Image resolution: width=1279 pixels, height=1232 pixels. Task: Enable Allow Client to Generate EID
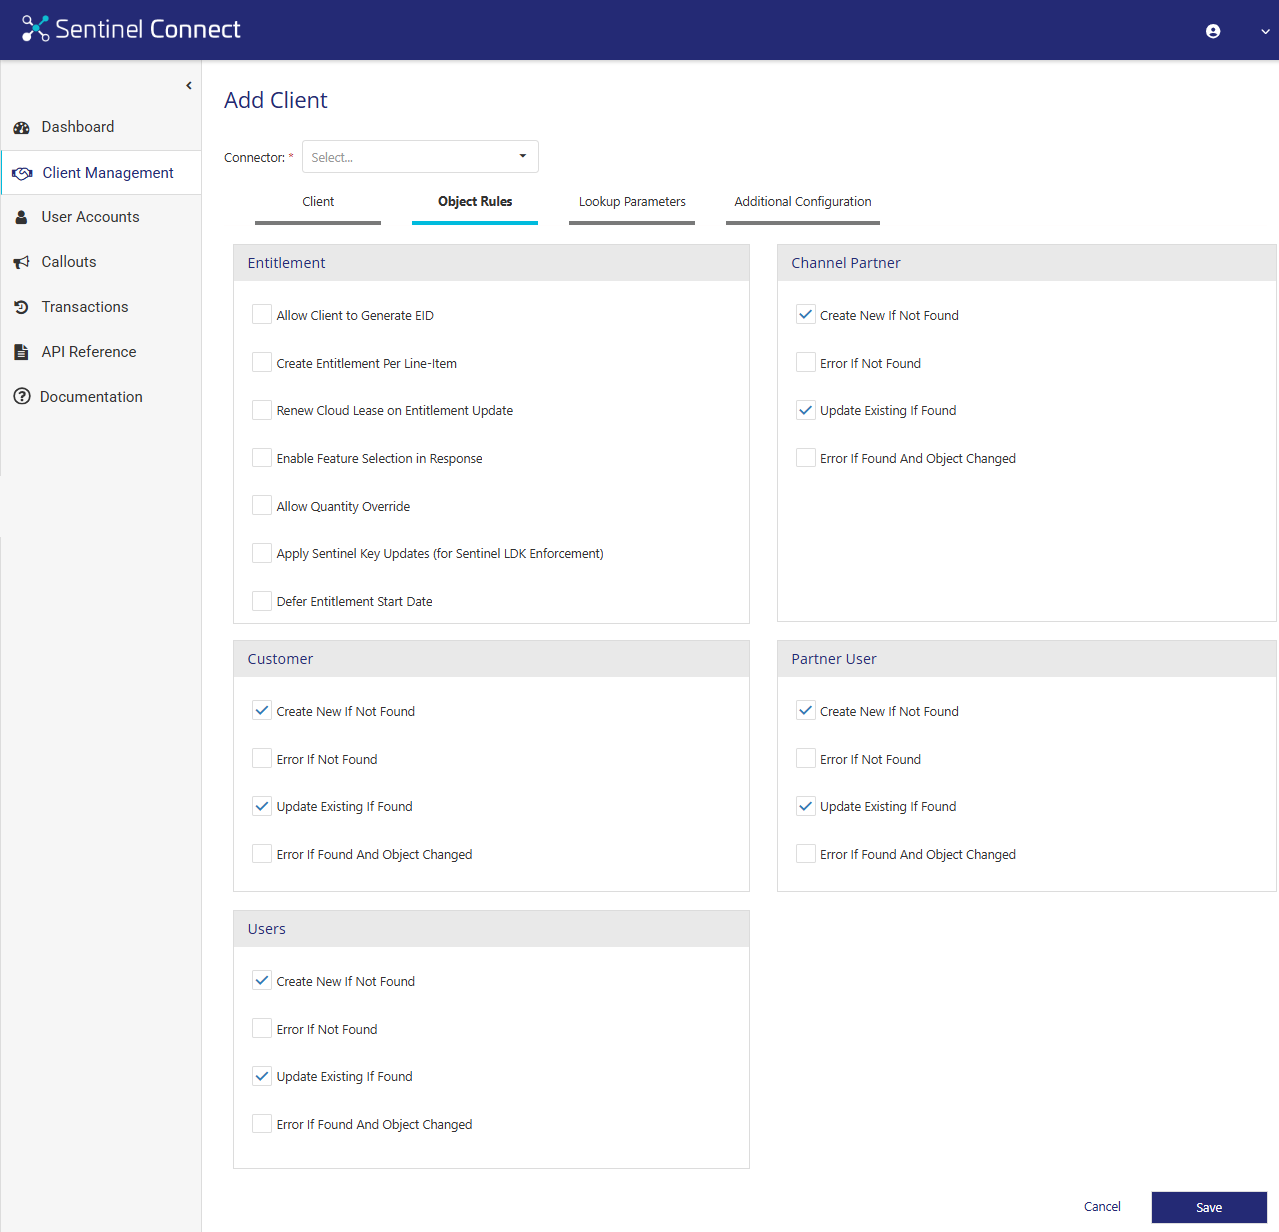point(262,315)
